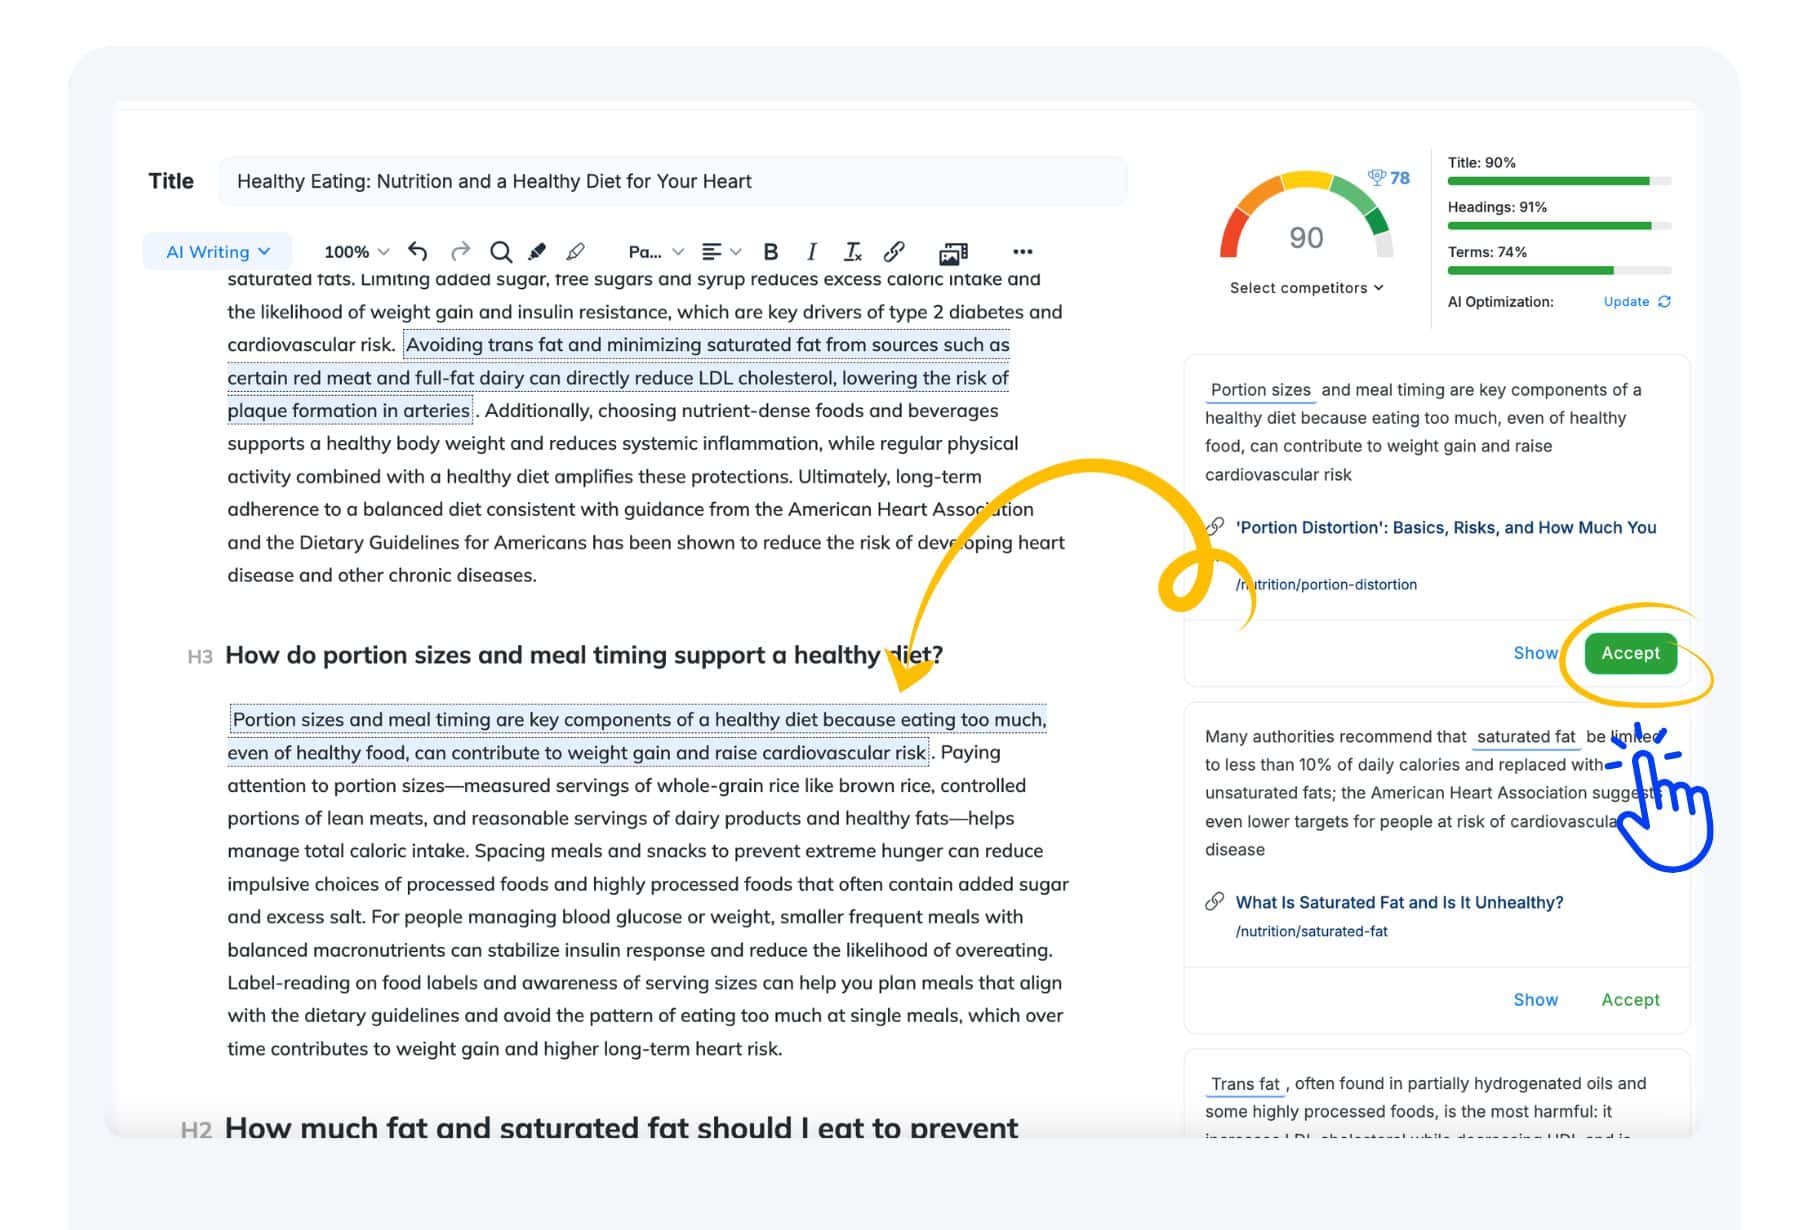Click the Title progress bar at 90%
Viewport: 1800px width, 1230px height.
click(1559, 181)
